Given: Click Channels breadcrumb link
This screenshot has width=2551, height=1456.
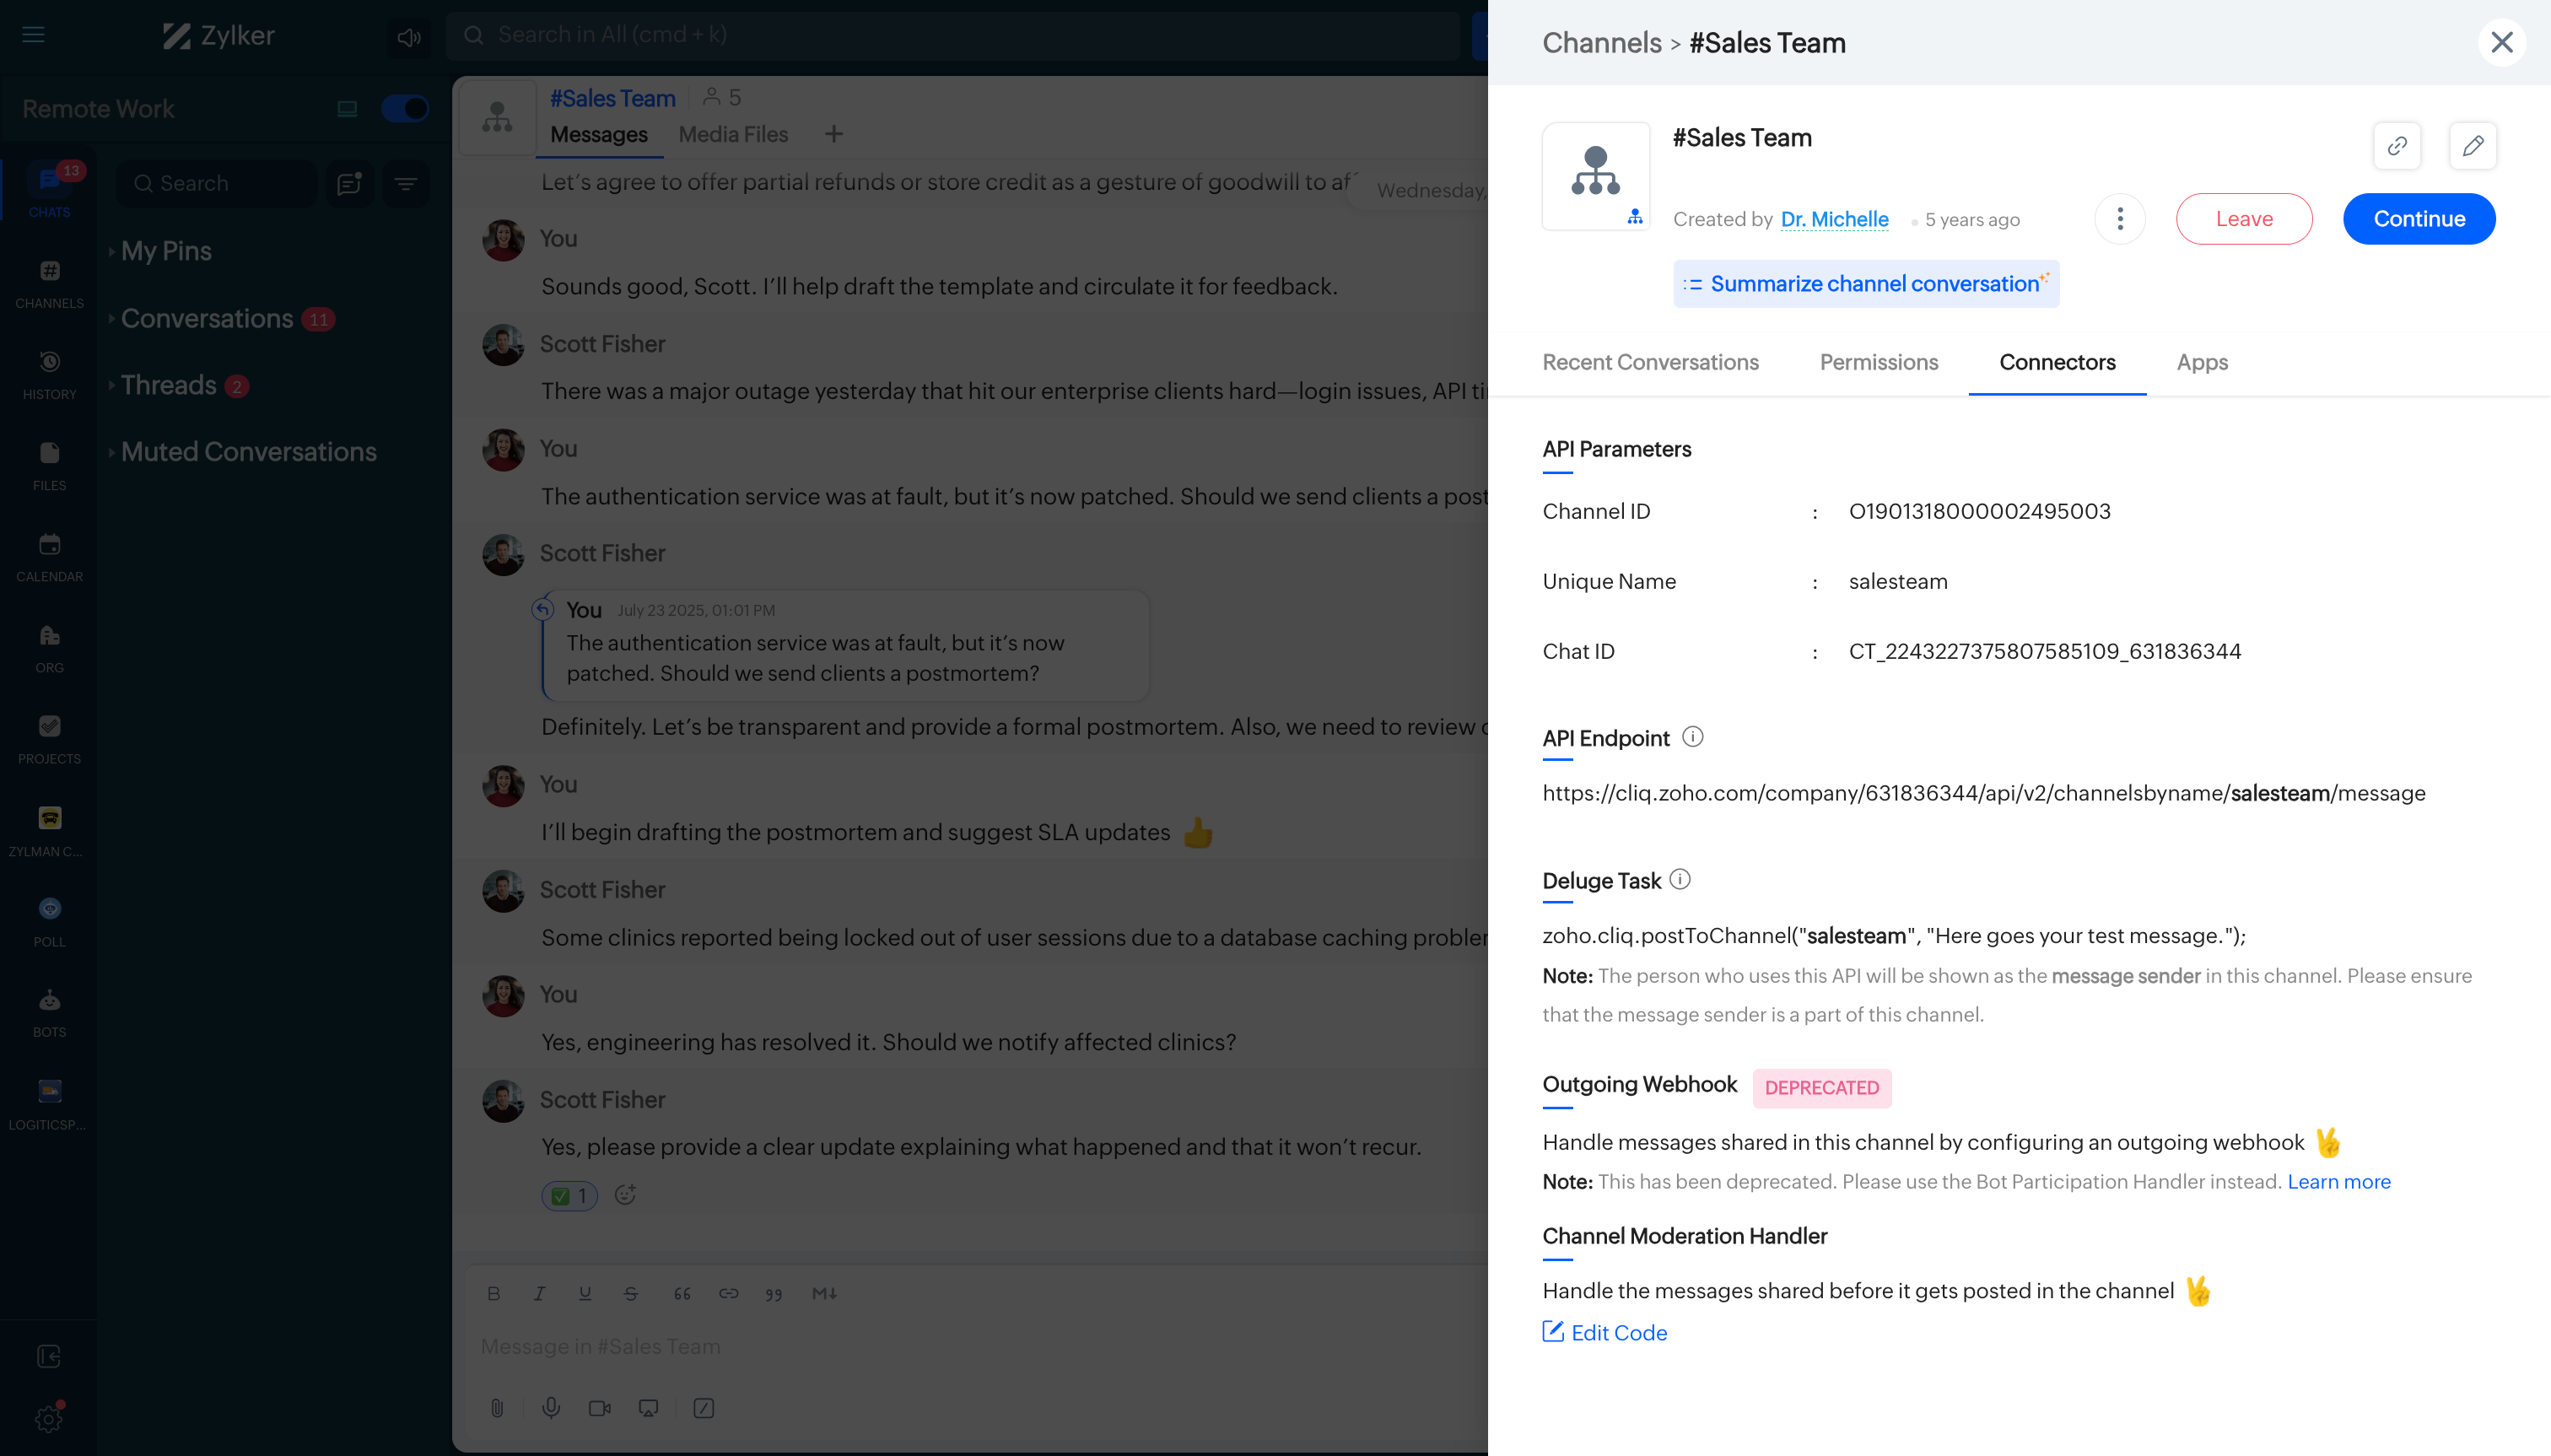Looking at the screenshot, I should pyautogui.click(x=1601, y=42).
